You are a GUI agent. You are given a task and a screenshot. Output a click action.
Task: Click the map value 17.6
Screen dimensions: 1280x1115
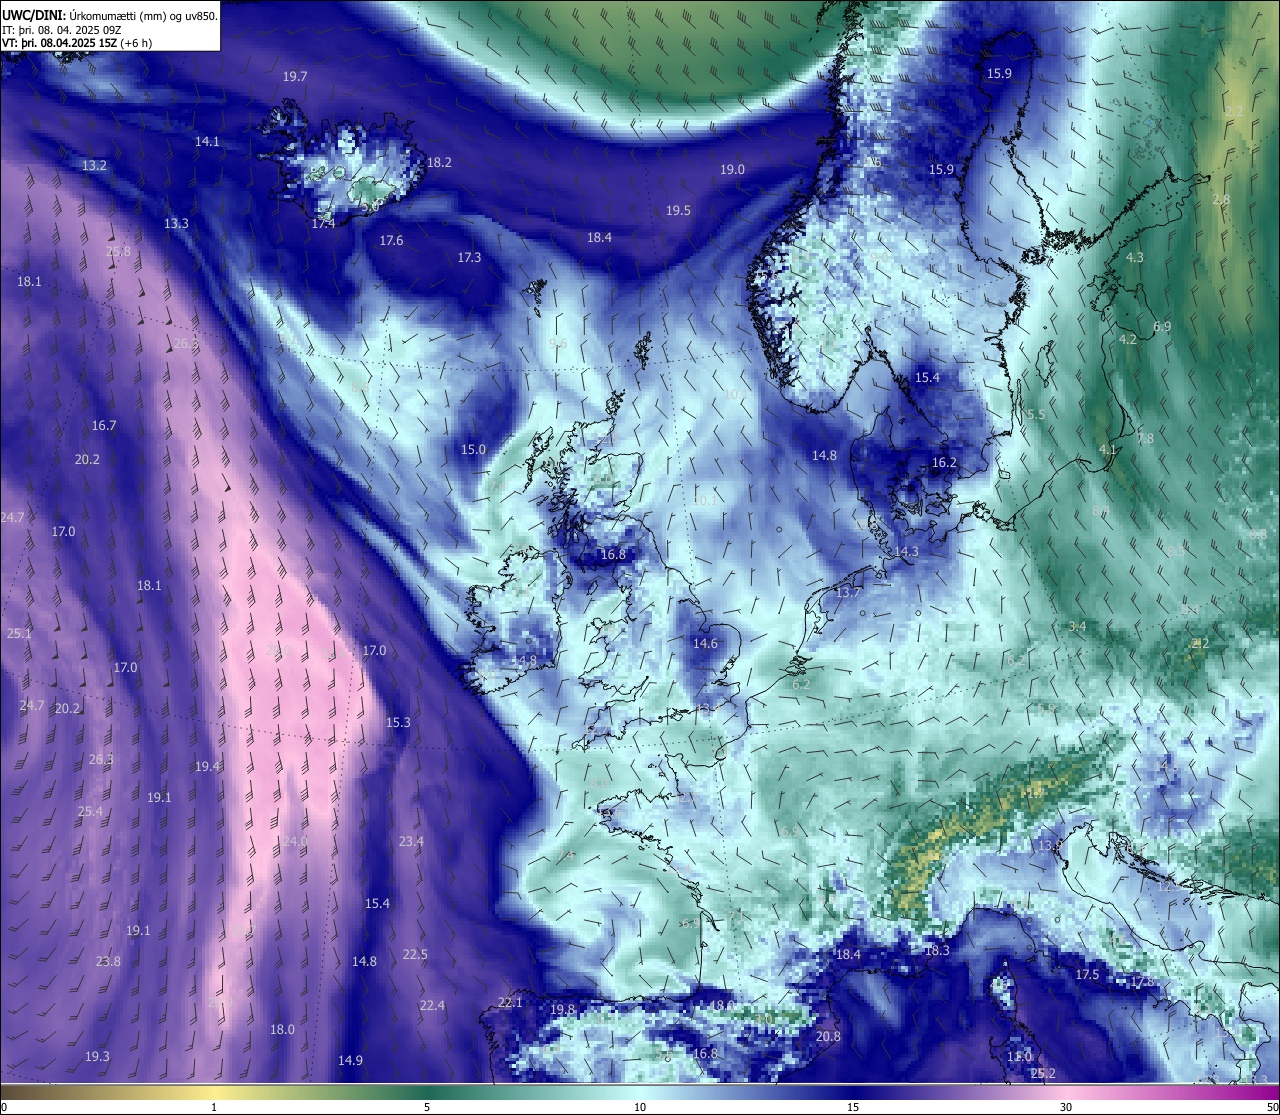point(391,241)
